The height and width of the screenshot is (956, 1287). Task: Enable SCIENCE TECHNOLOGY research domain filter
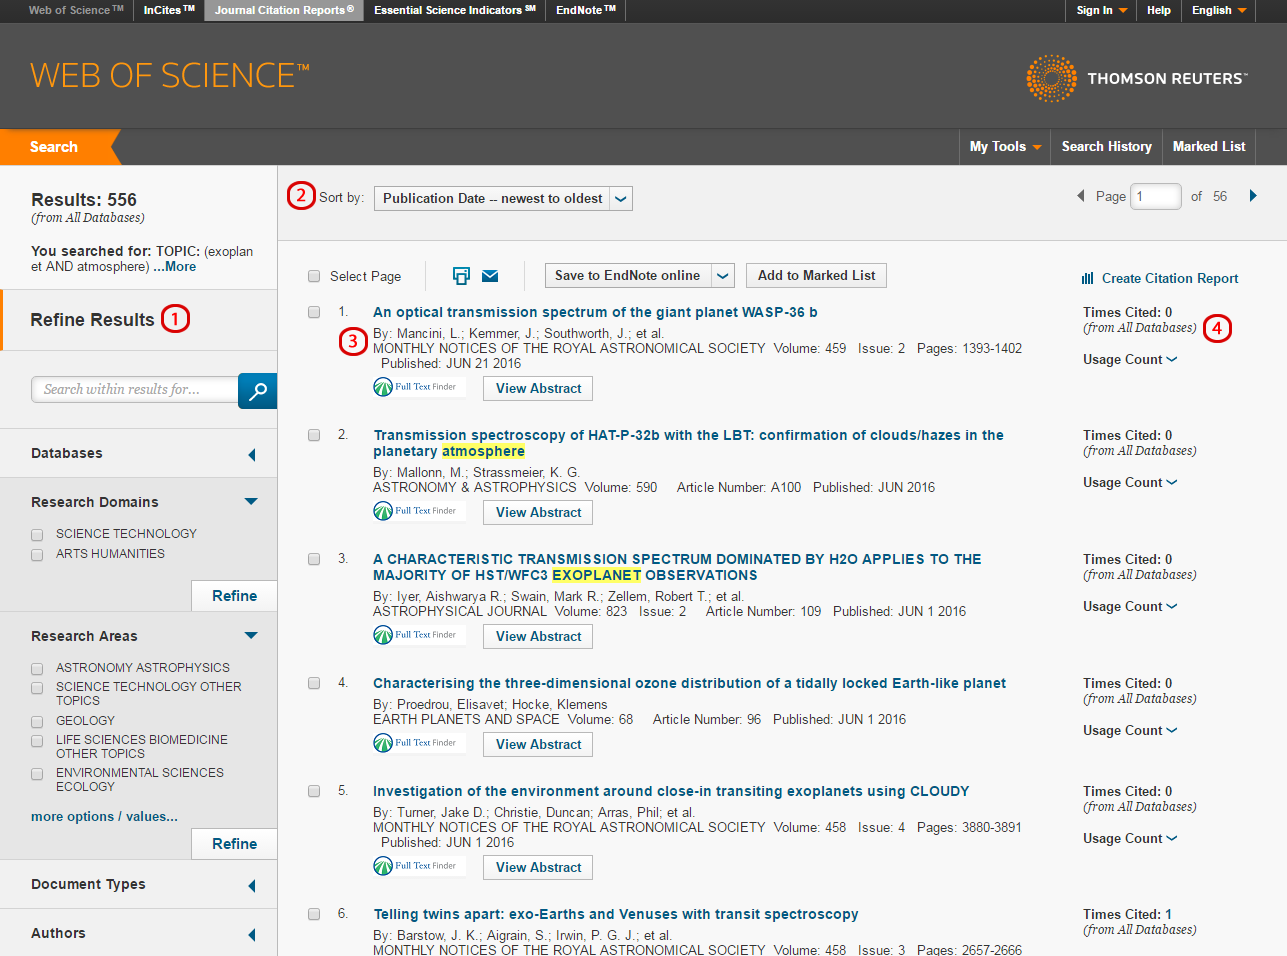[37, 535]
